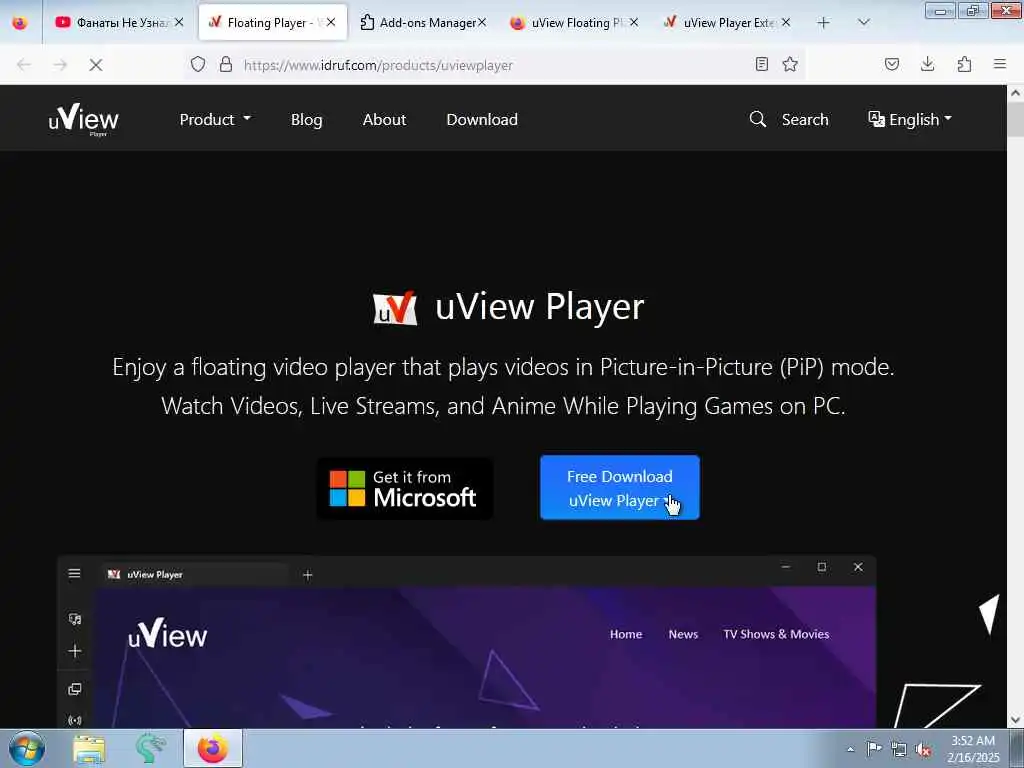
Task: Stop loading the page
Action: [95, 65]
